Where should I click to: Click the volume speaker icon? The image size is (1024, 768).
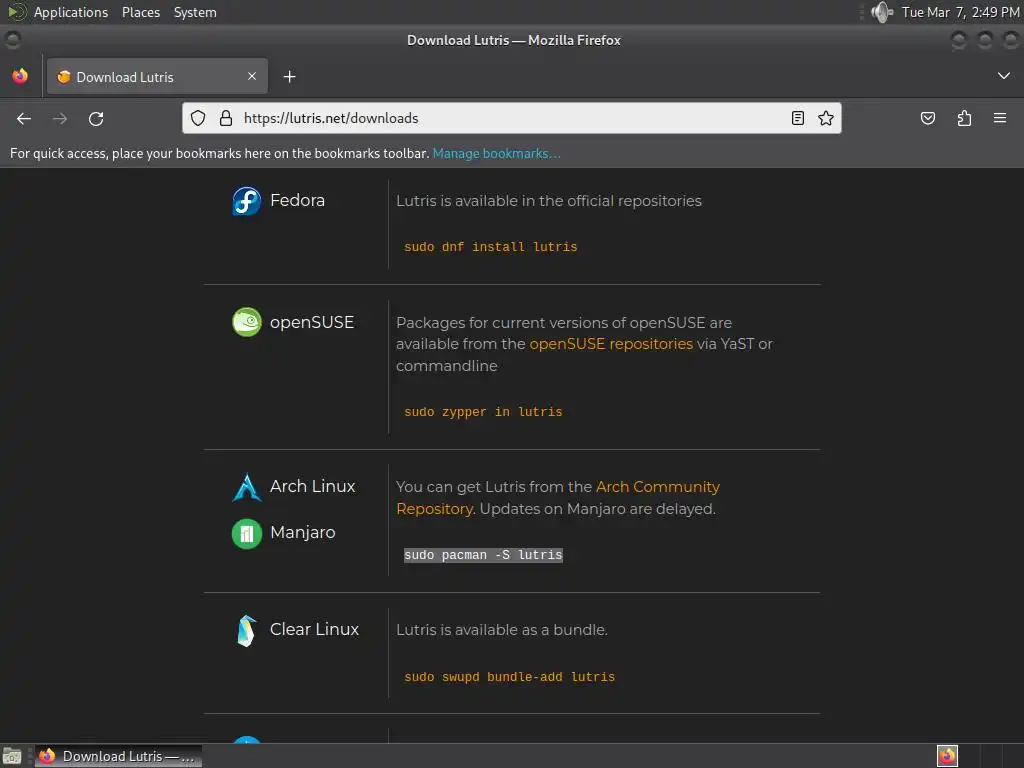882,12
